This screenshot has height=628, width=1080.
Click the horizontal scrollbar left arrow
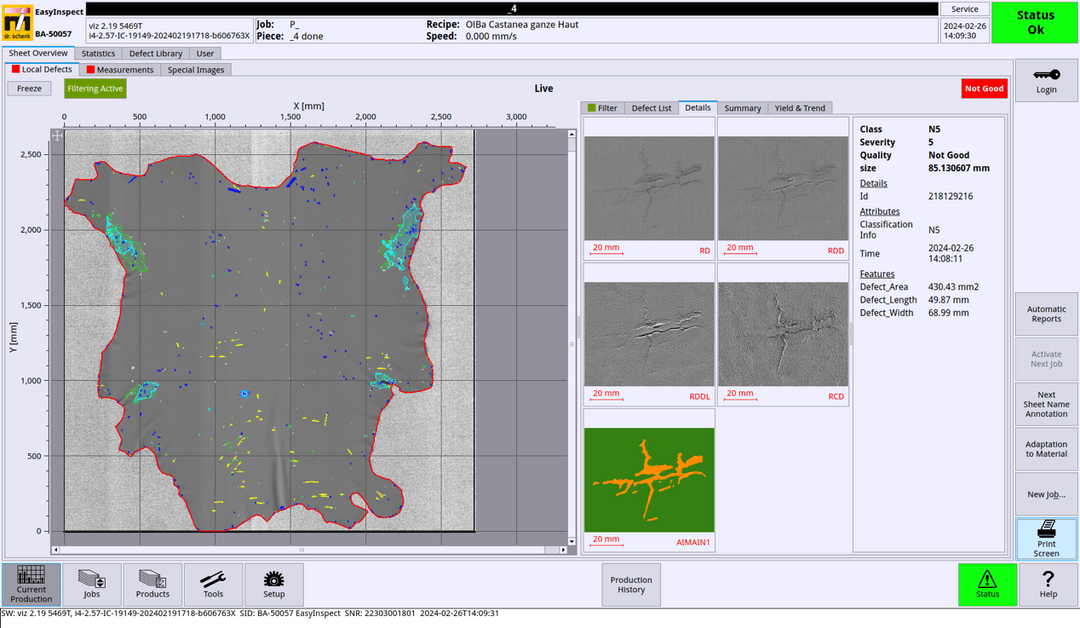pos(56,550)
